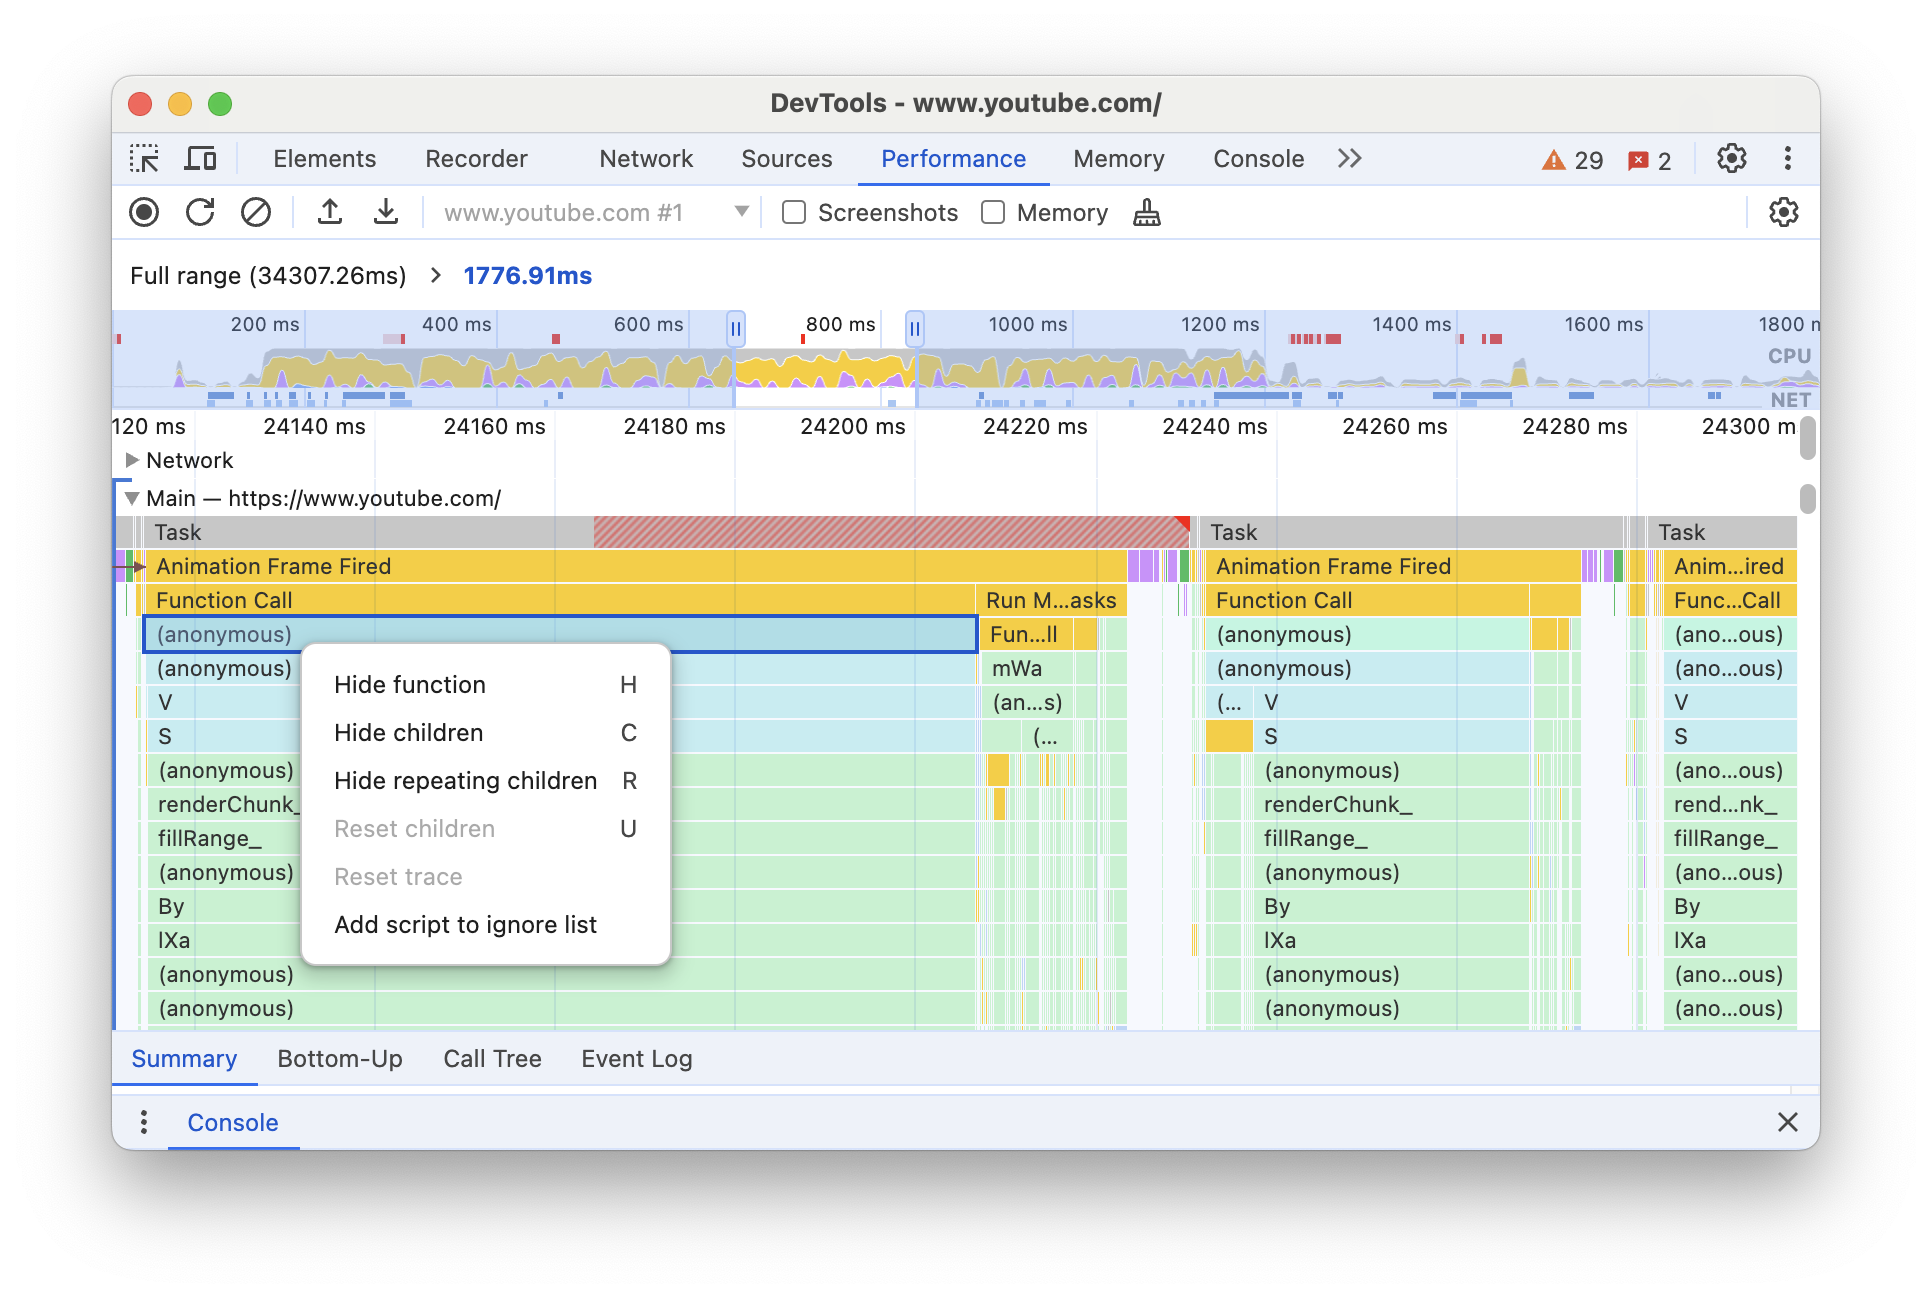Click the reload and profile button
Viewport: 1932px width, 1298px height.
[x=200, y=213]
